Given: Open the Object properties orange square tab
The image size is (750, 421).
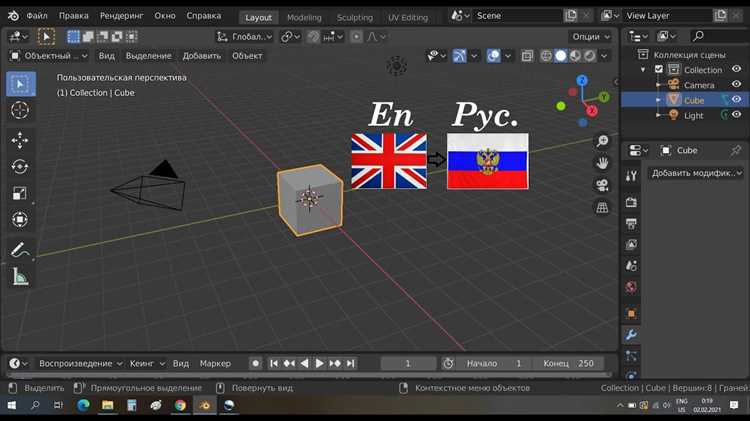Looking at the screenshot, I should tap(631, 313).
